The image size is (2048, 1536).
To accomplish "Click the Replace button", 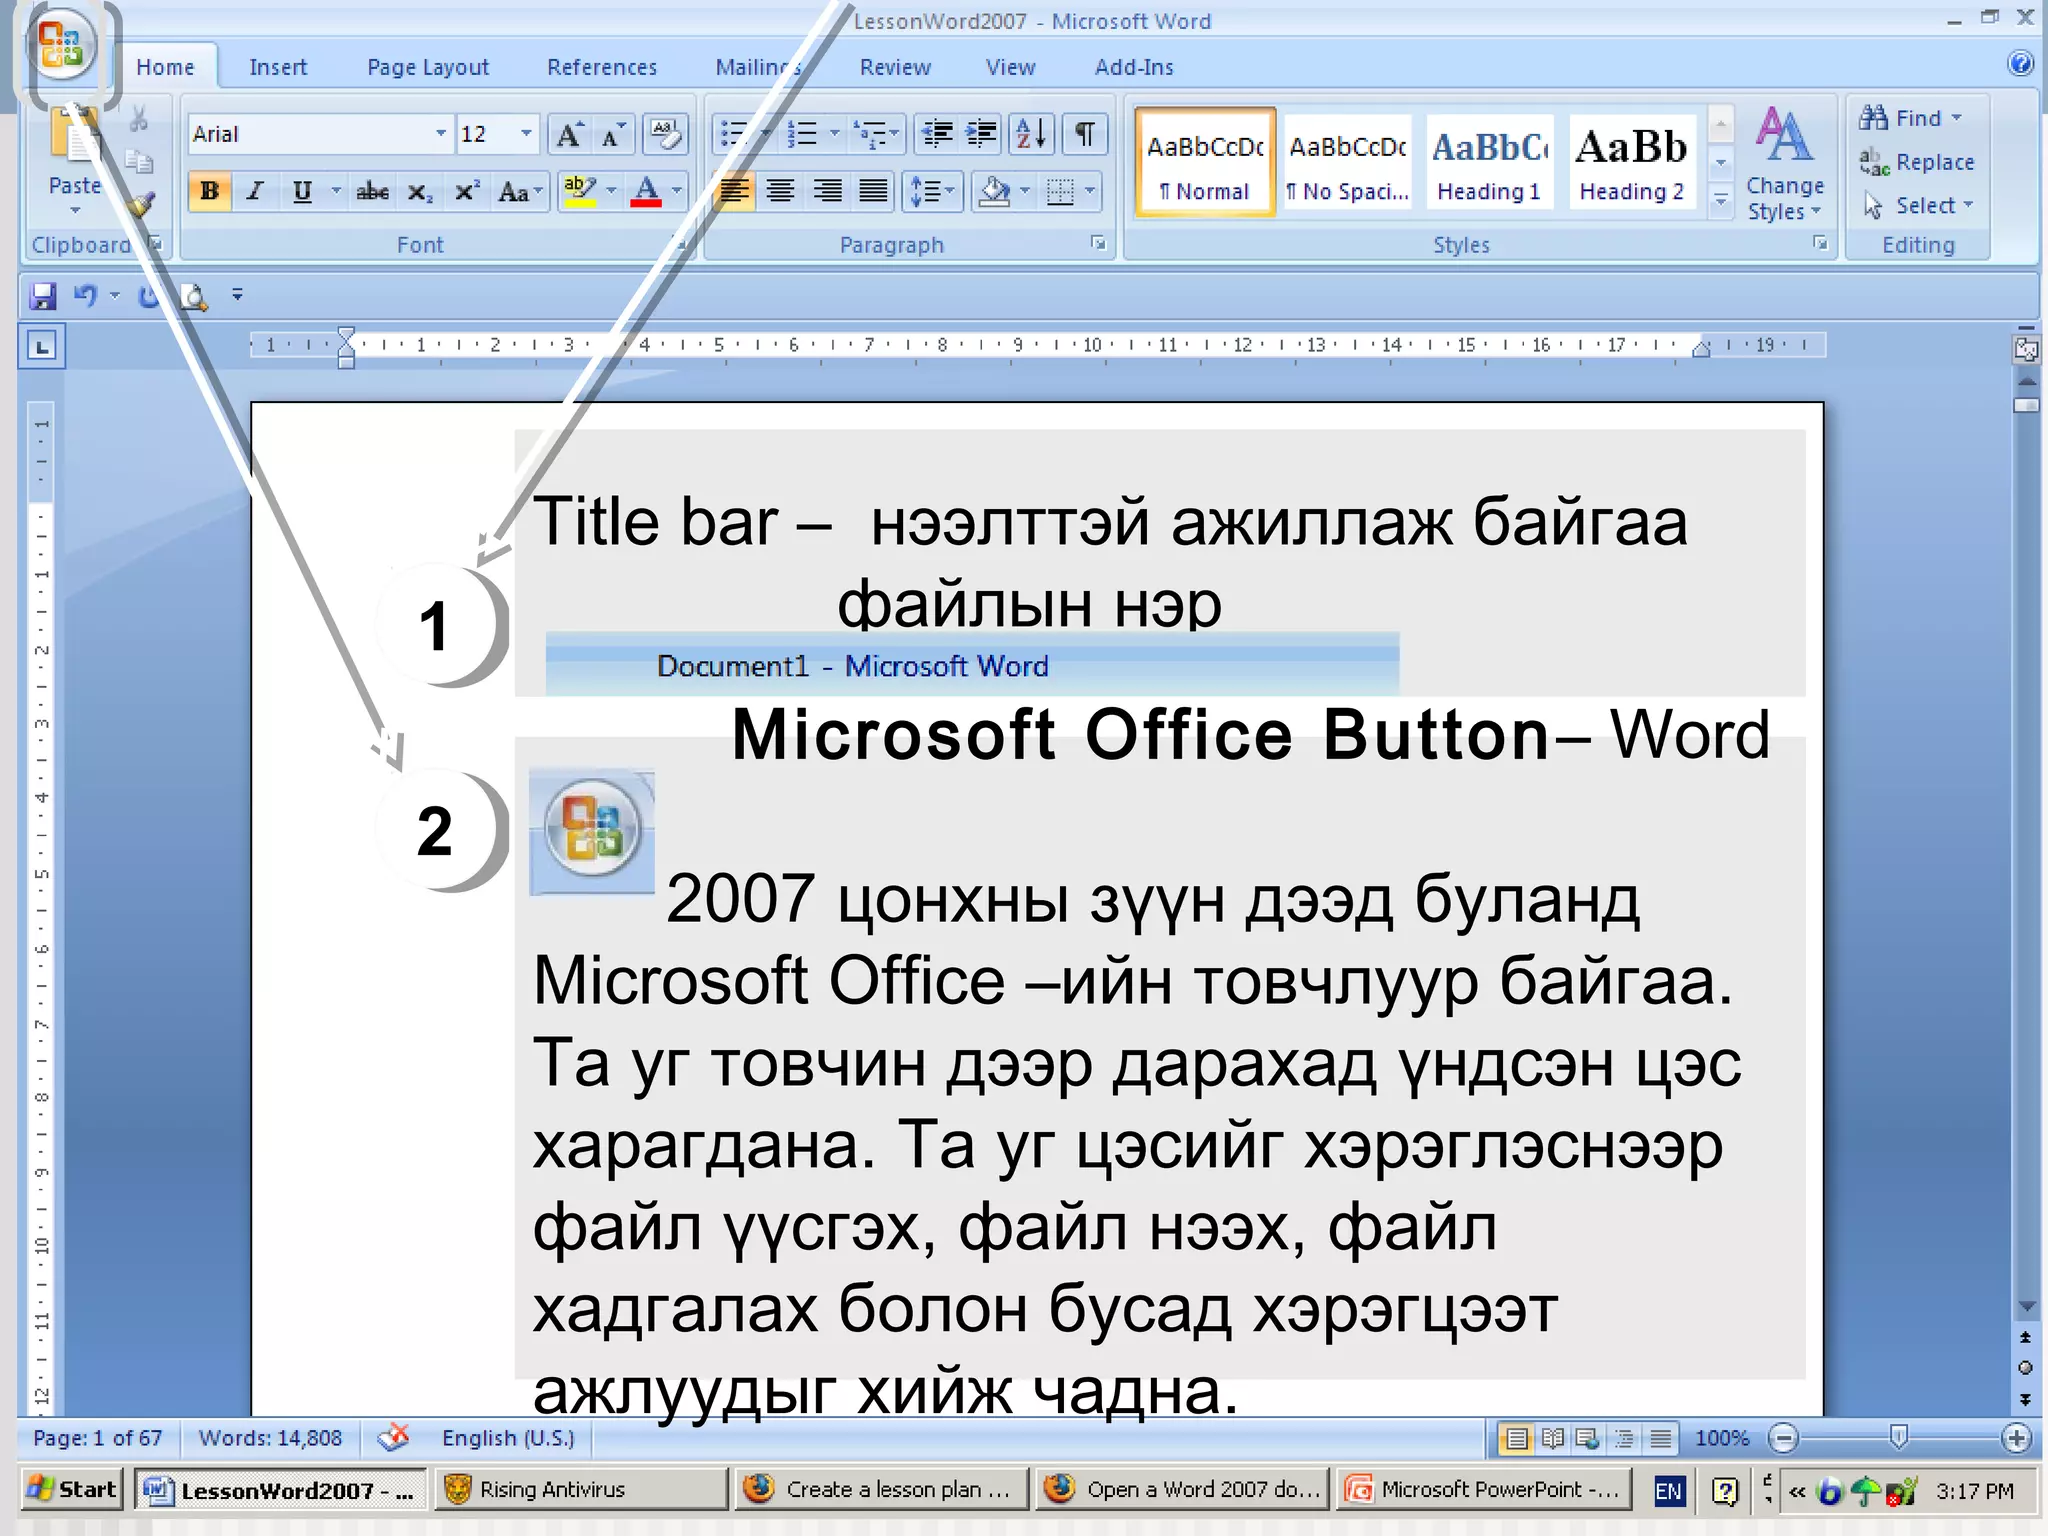I will tap(1917, 162).
